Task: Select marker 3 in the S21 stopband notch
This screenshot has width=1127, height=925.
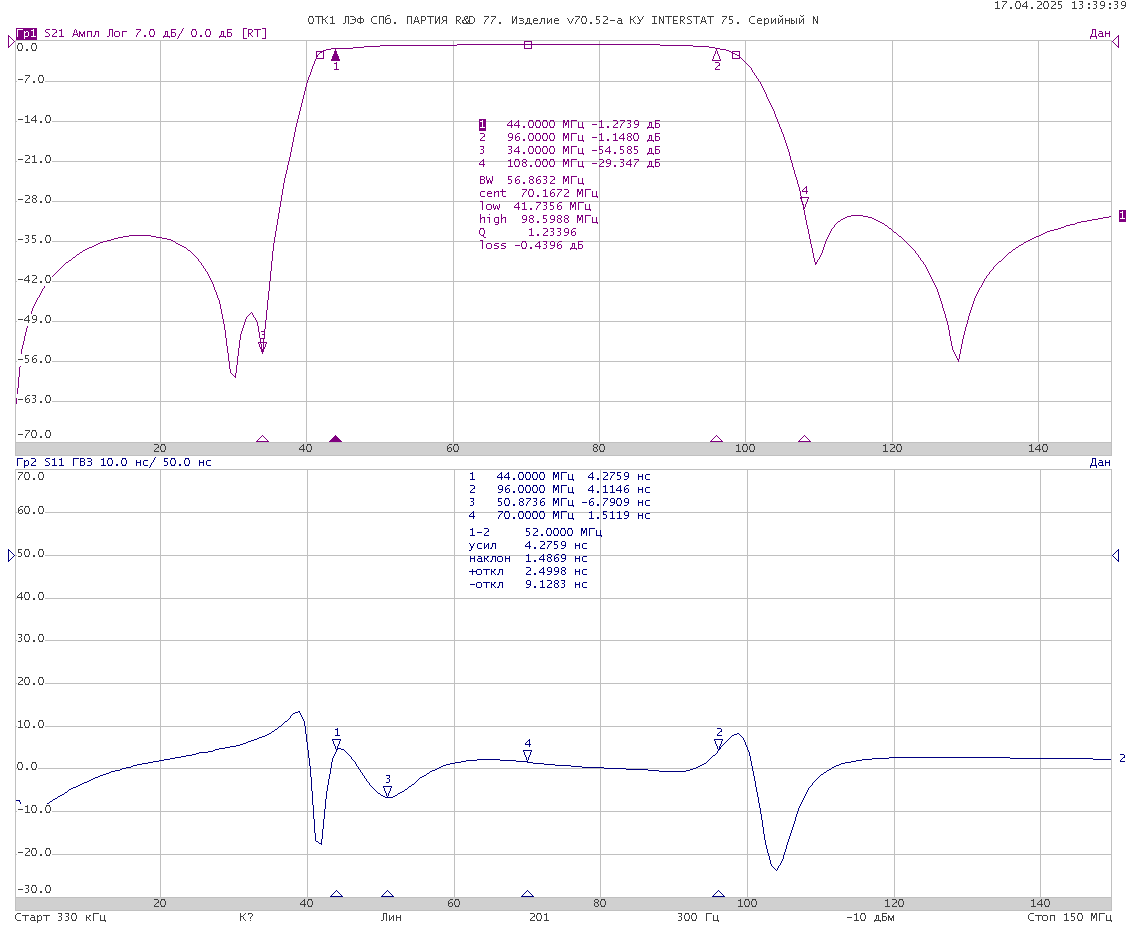Action: tap(262, 346)
